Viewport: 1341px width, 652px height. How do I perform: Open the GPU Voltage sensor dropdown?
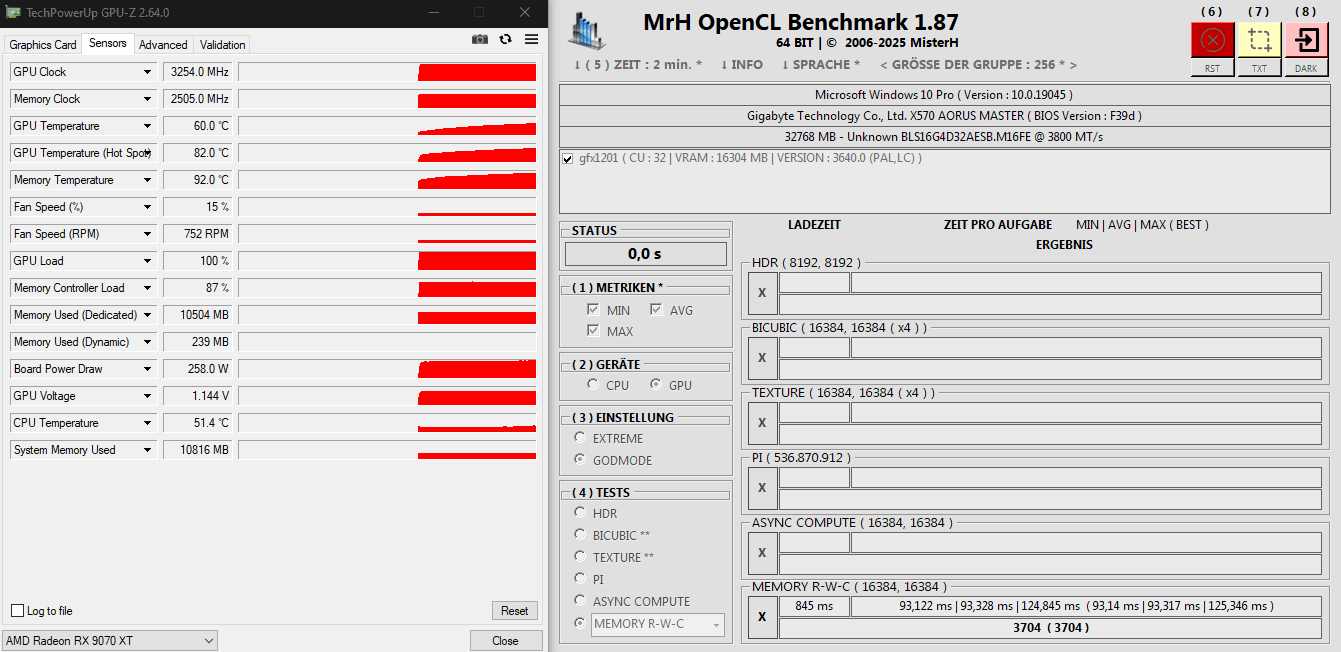[x=148, y=396]
